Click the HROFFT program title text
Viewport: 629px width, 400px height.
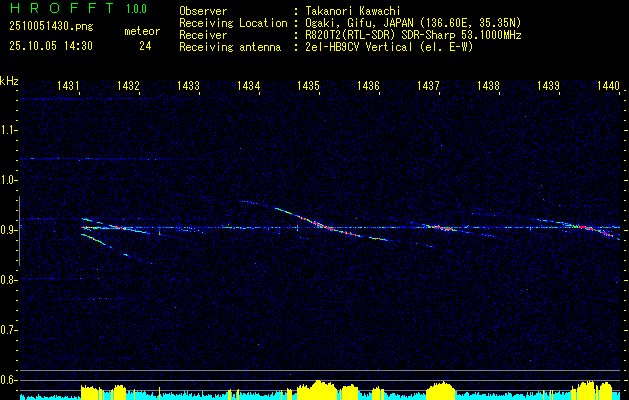(x=62, y=8)
